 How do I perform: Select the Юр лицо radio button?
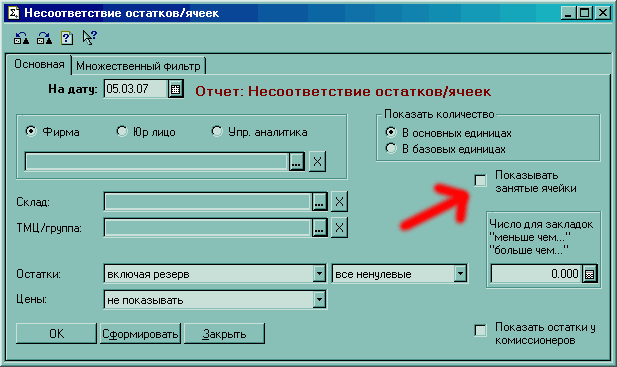(x=122, y=131)
